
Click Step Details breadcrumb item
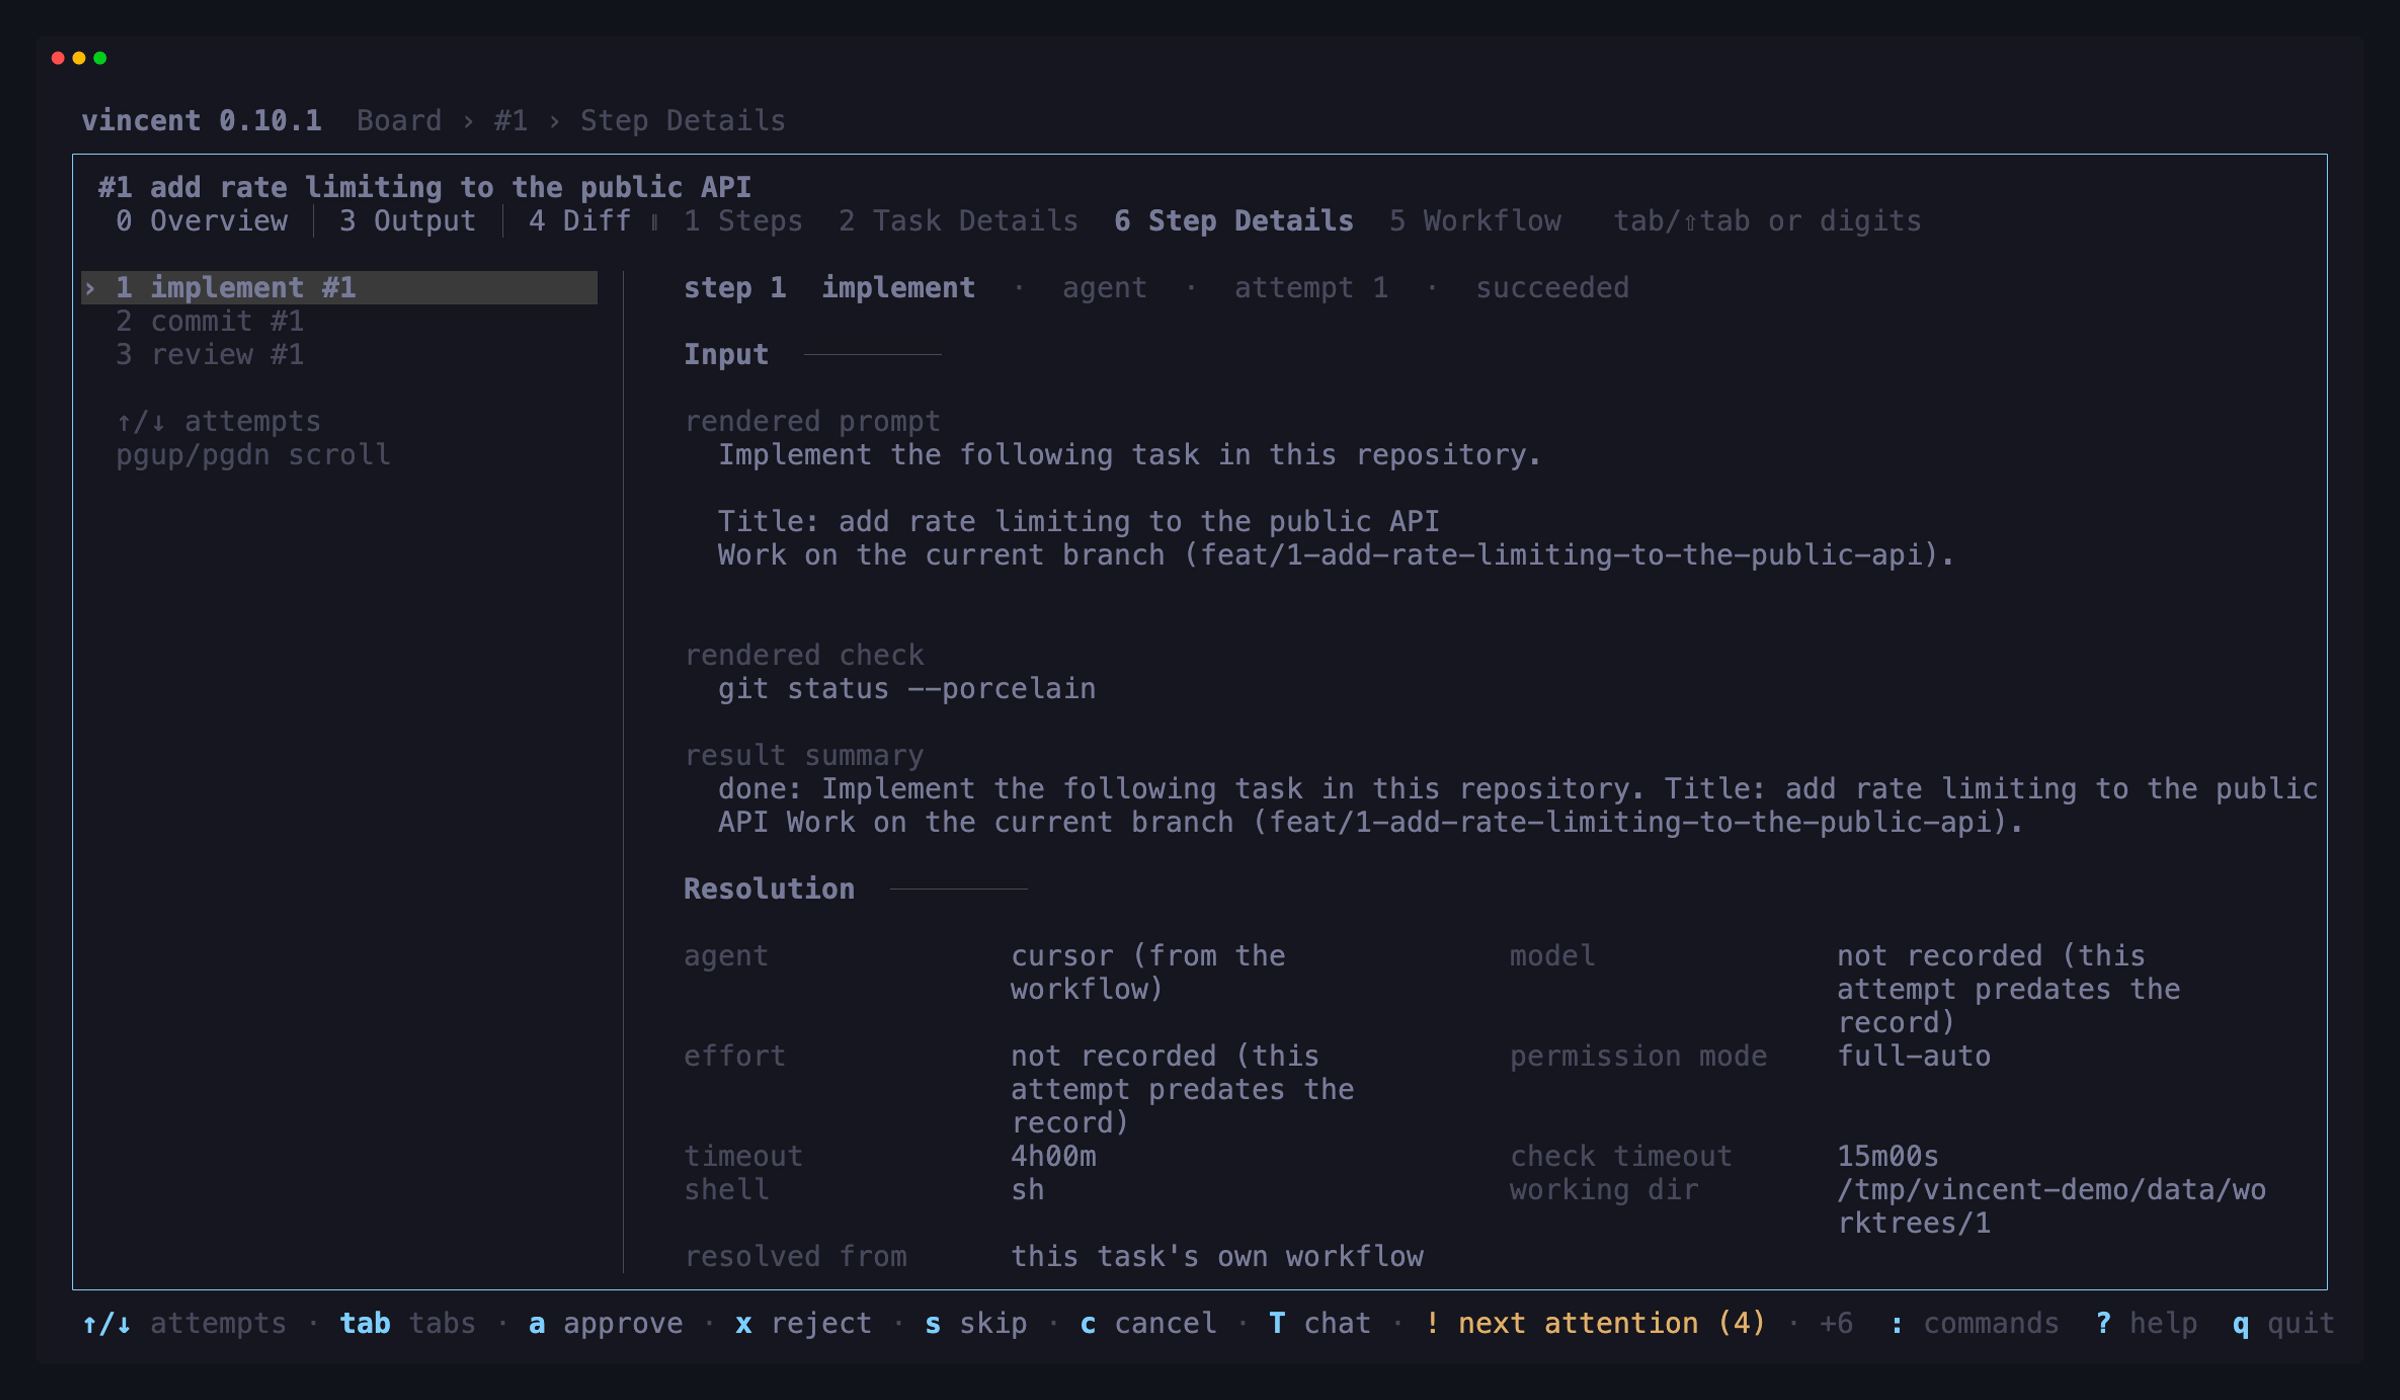pyautogui.click(x=683, y=121)
